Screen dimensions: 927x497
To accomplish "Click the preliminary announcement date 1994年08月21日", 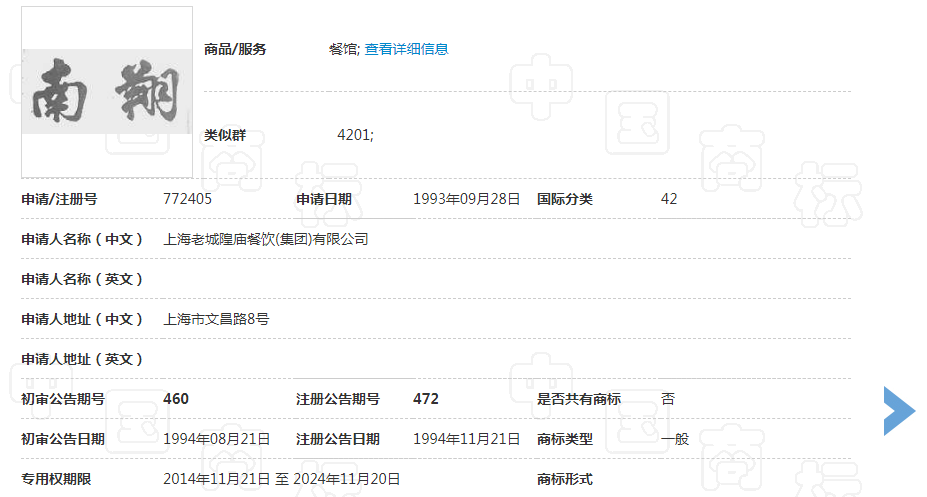I will 216,439.
